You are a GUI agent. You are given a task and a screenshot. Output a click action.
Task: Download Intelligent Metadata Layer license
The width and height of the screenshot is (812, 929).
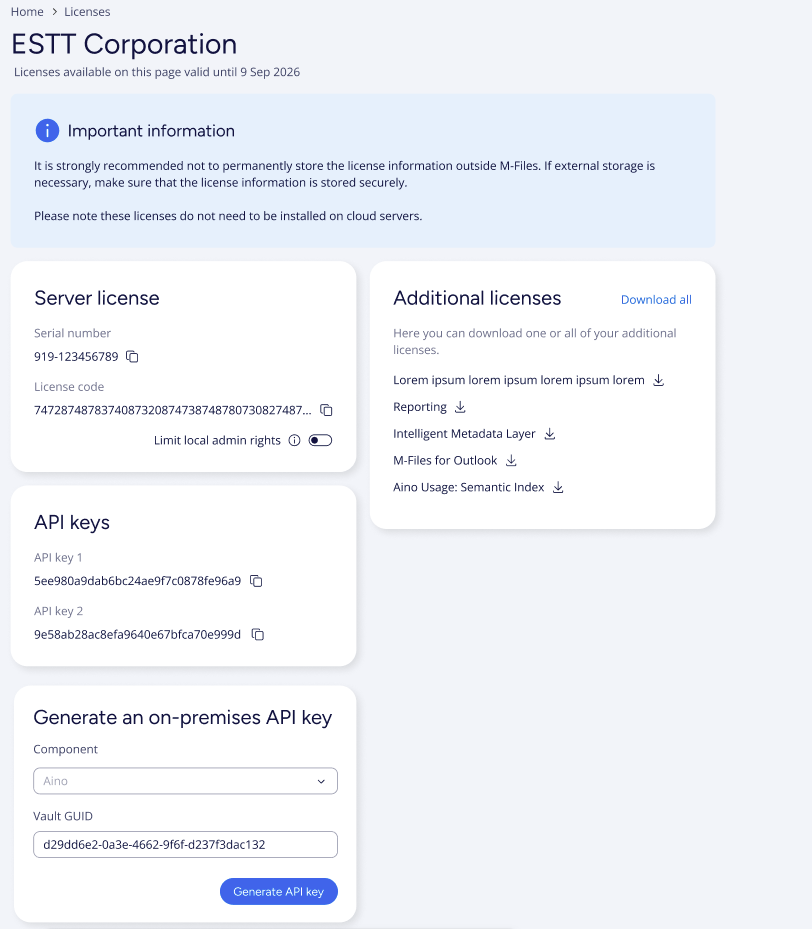pos(549,434)
